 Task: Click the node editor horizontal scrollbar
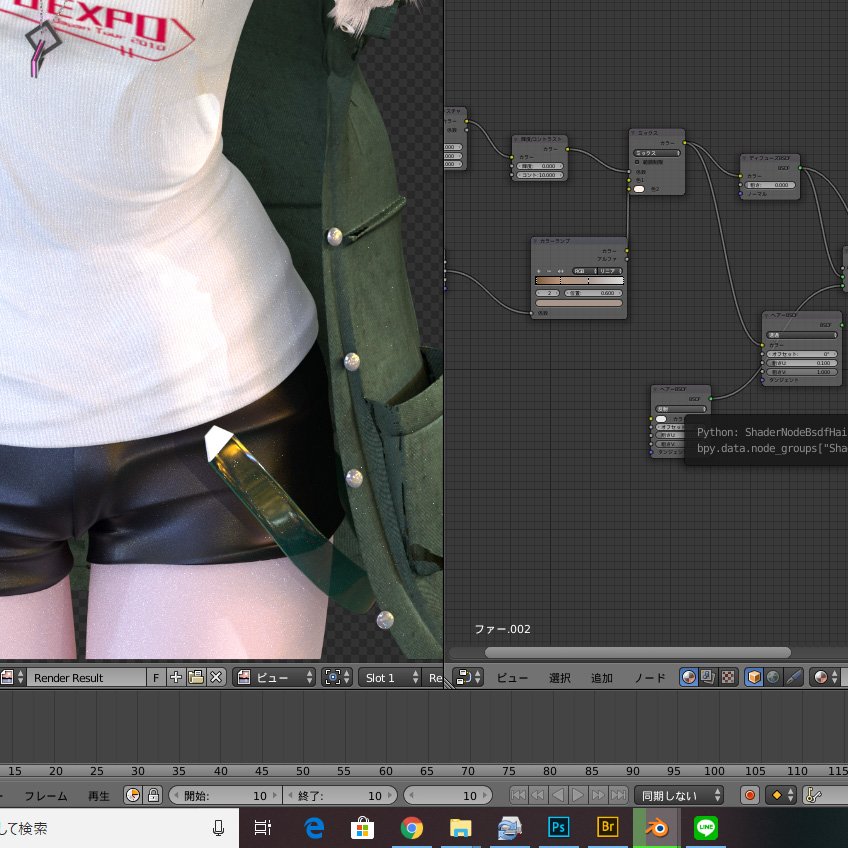point(638,652)
